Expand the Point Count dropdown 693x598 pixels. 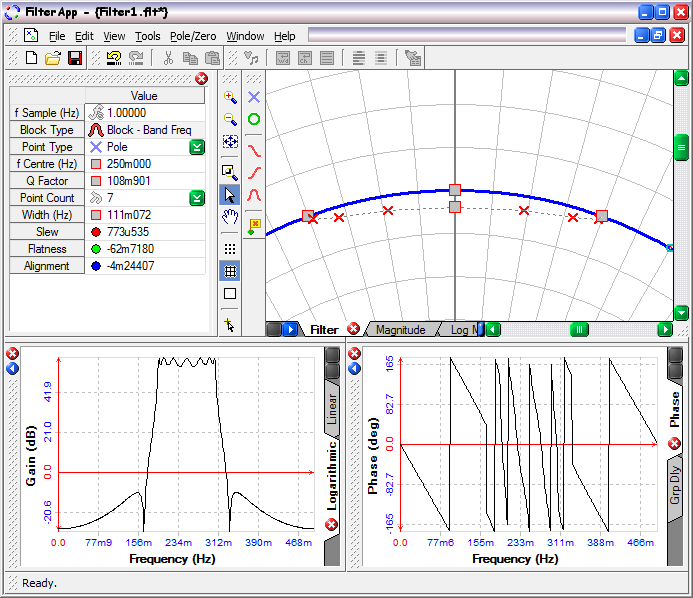[x=197, y=198]
